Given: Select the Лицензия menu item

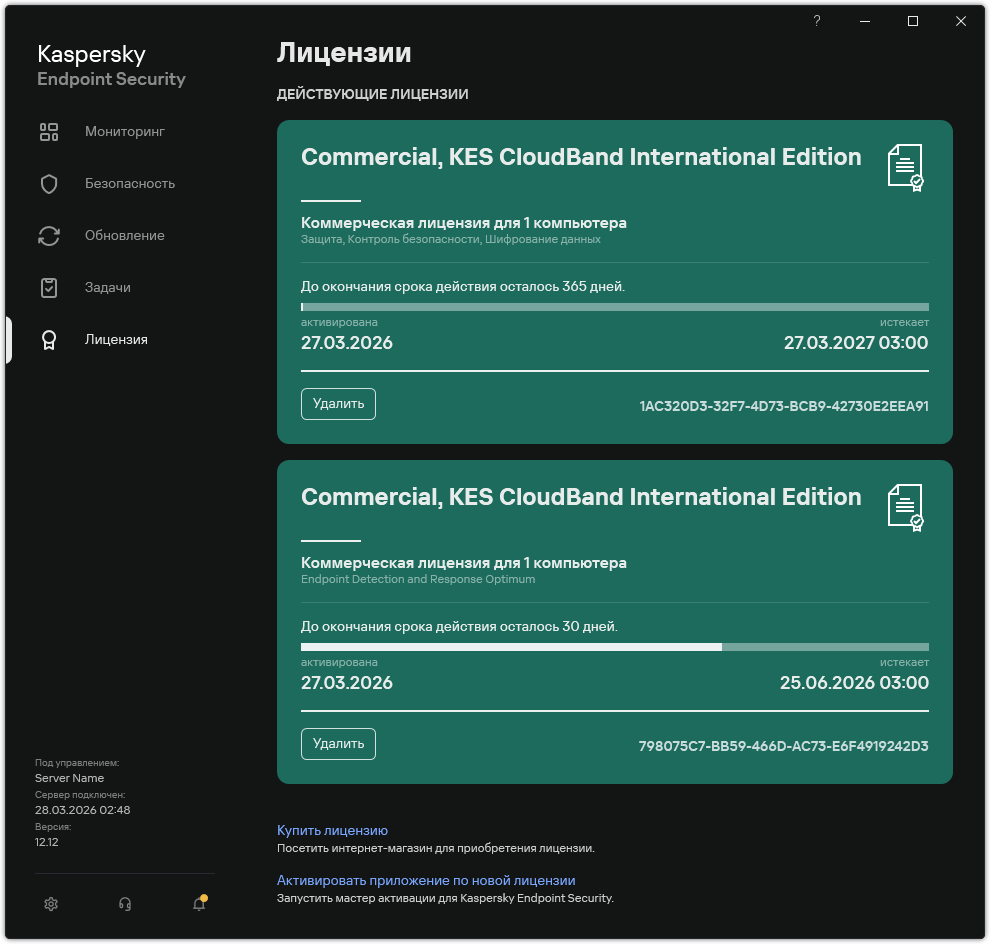Looking at the screenshot, I should (x=116, y=339).
